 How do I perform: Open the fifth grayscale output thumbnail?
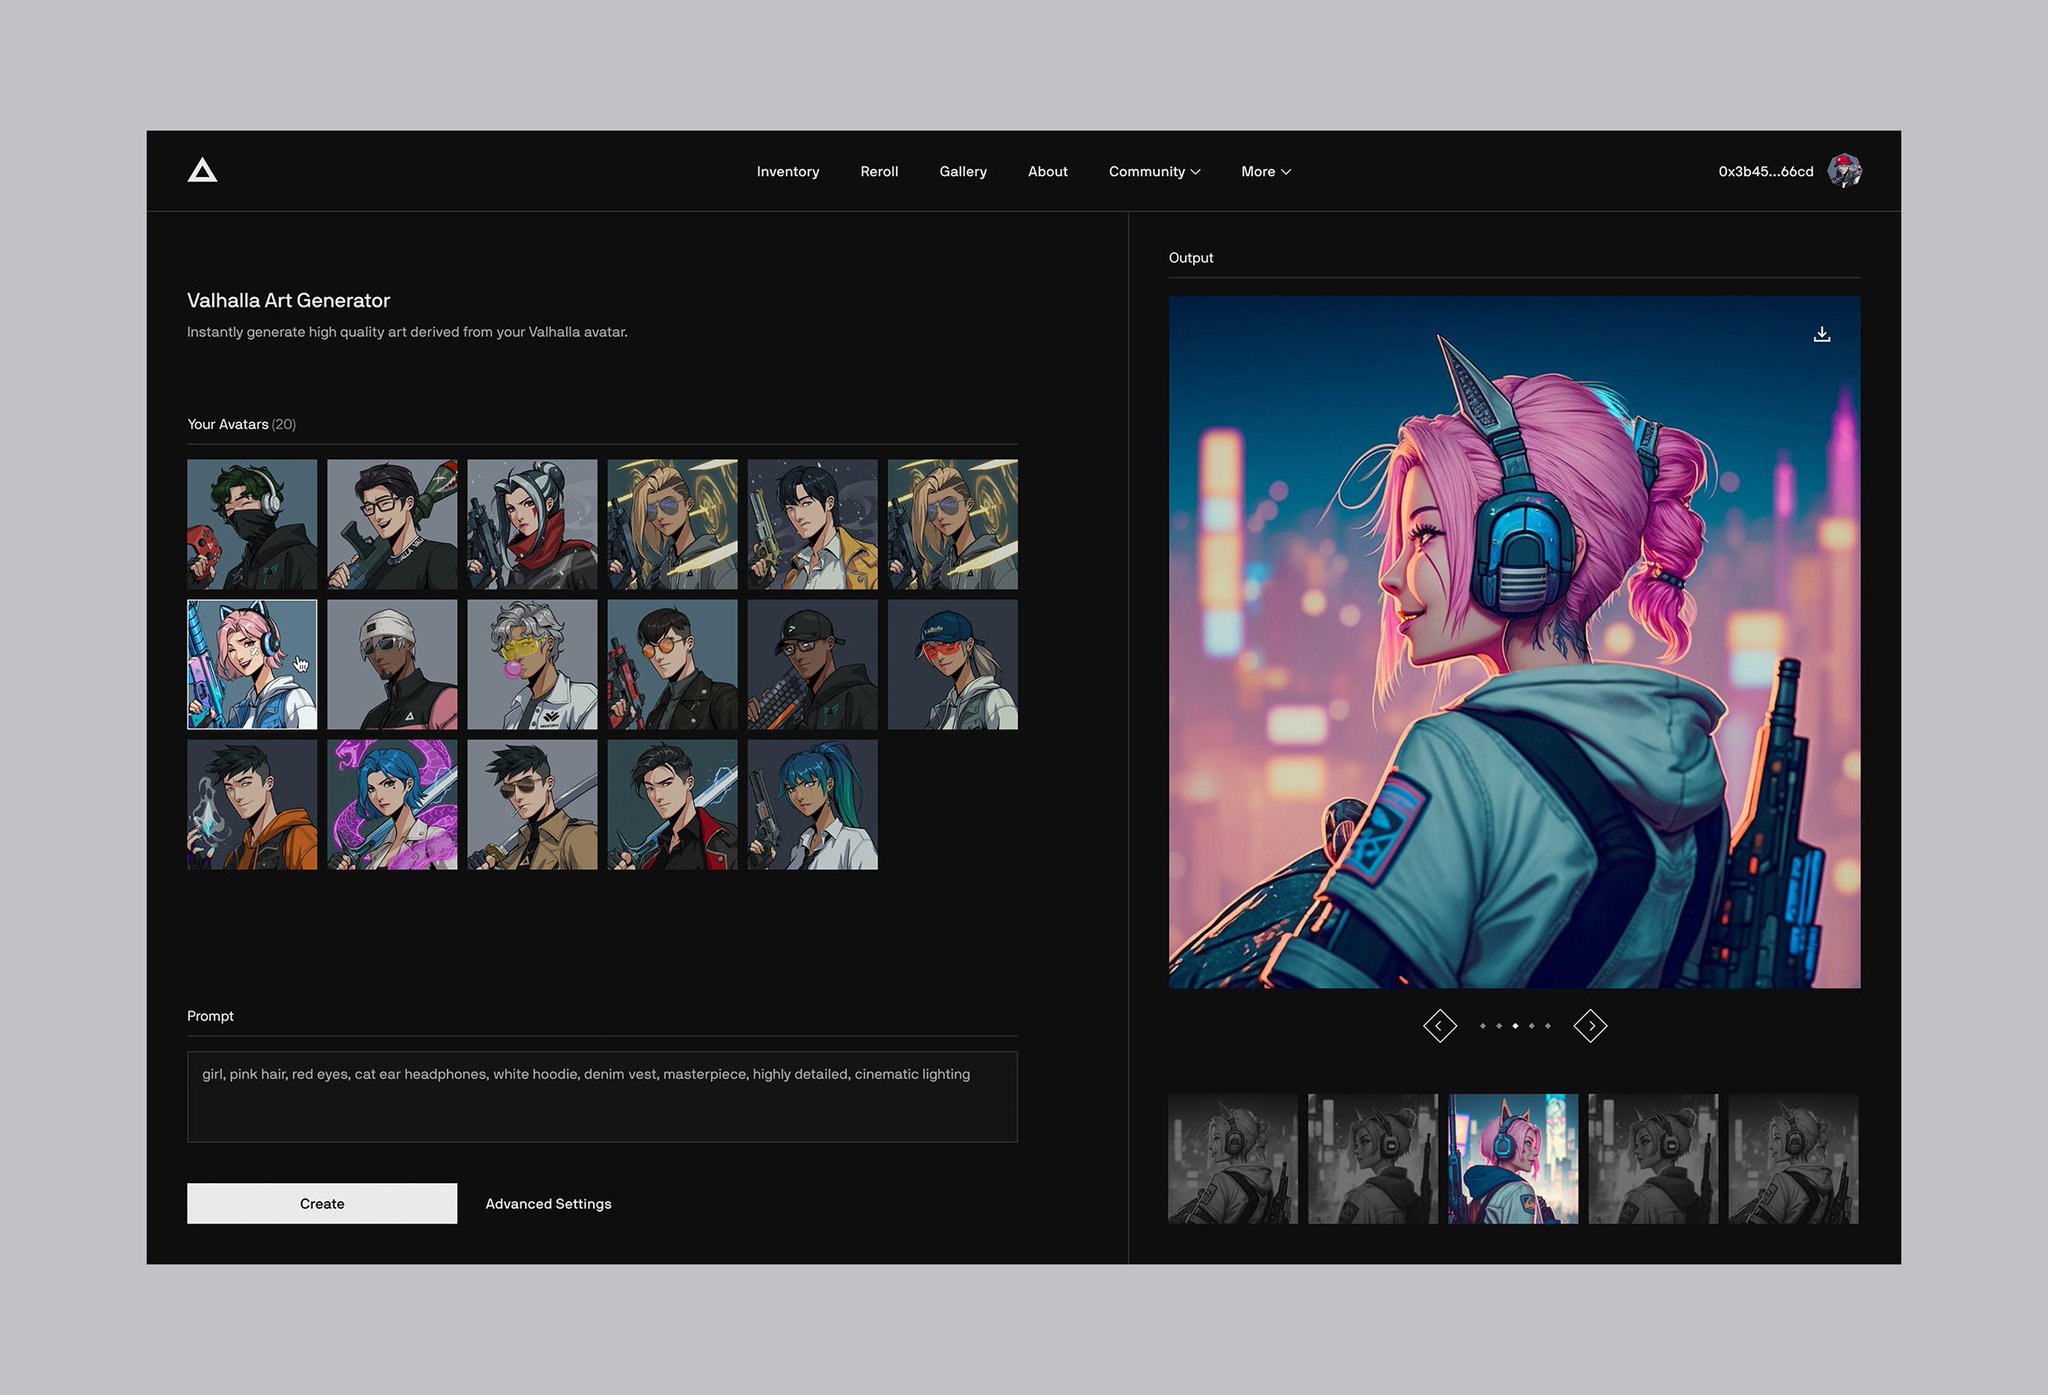(x=1794, y=1158)
